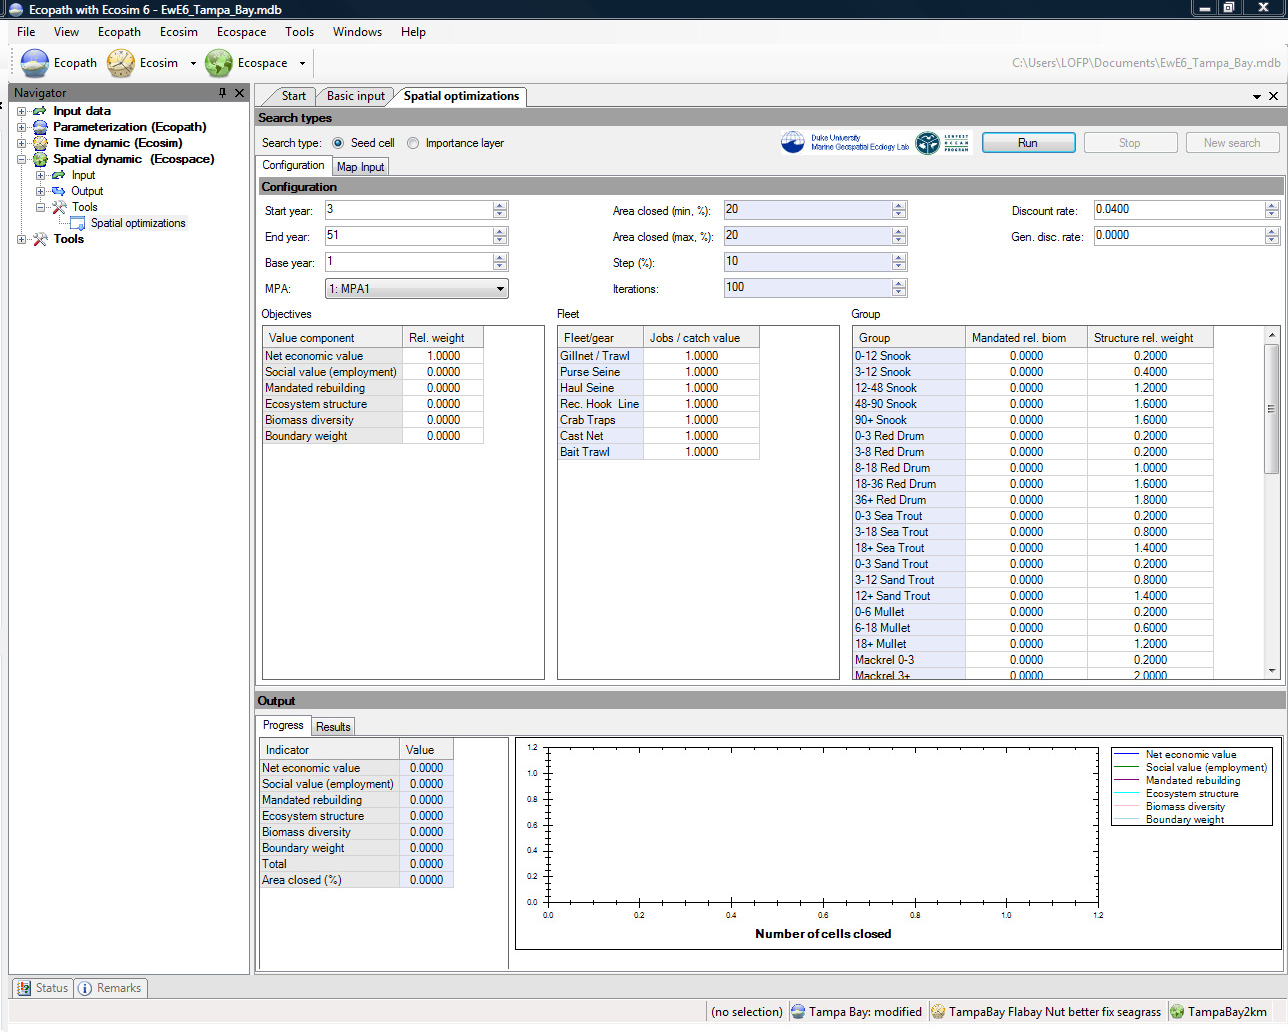
Task: Click the Duke University logo
Action: 846,143
